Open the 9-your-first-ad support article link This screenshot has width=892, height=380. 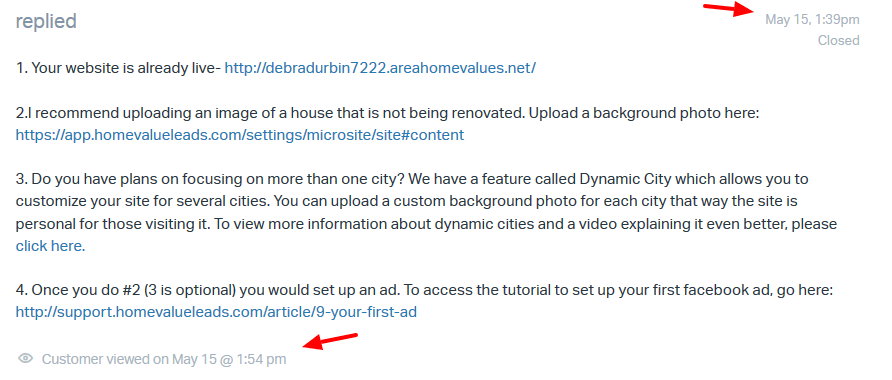point(216,312)
